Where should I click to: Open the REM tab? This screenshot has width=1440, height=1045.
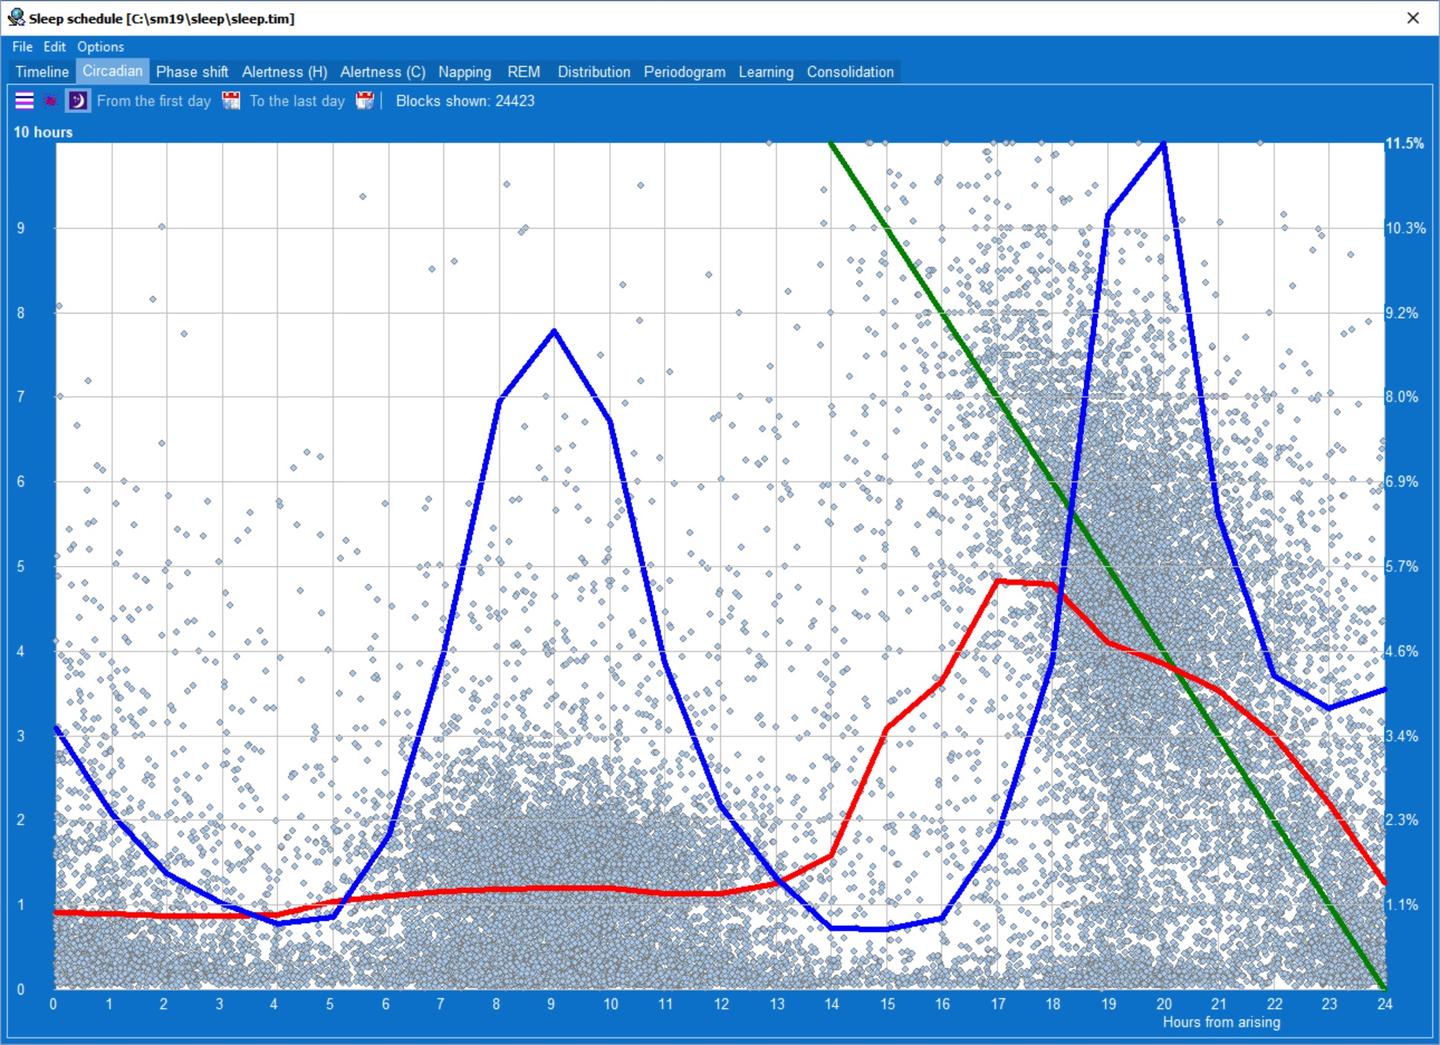(524, 72)
